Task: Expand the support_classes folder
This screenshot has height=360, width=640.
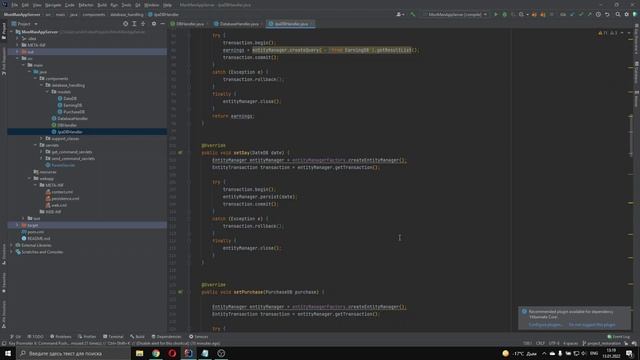Action: (x=41, y=139)
